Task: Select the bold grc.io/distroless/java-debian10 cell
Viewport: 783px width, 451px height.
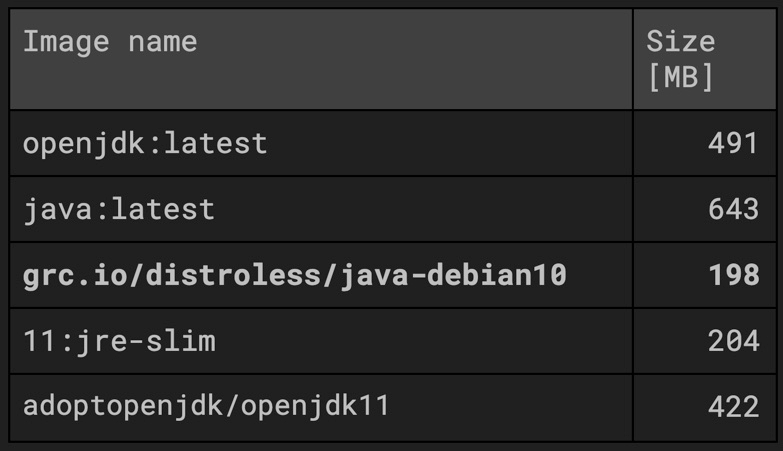Action: pyautogui.click(x=294, y=275)
